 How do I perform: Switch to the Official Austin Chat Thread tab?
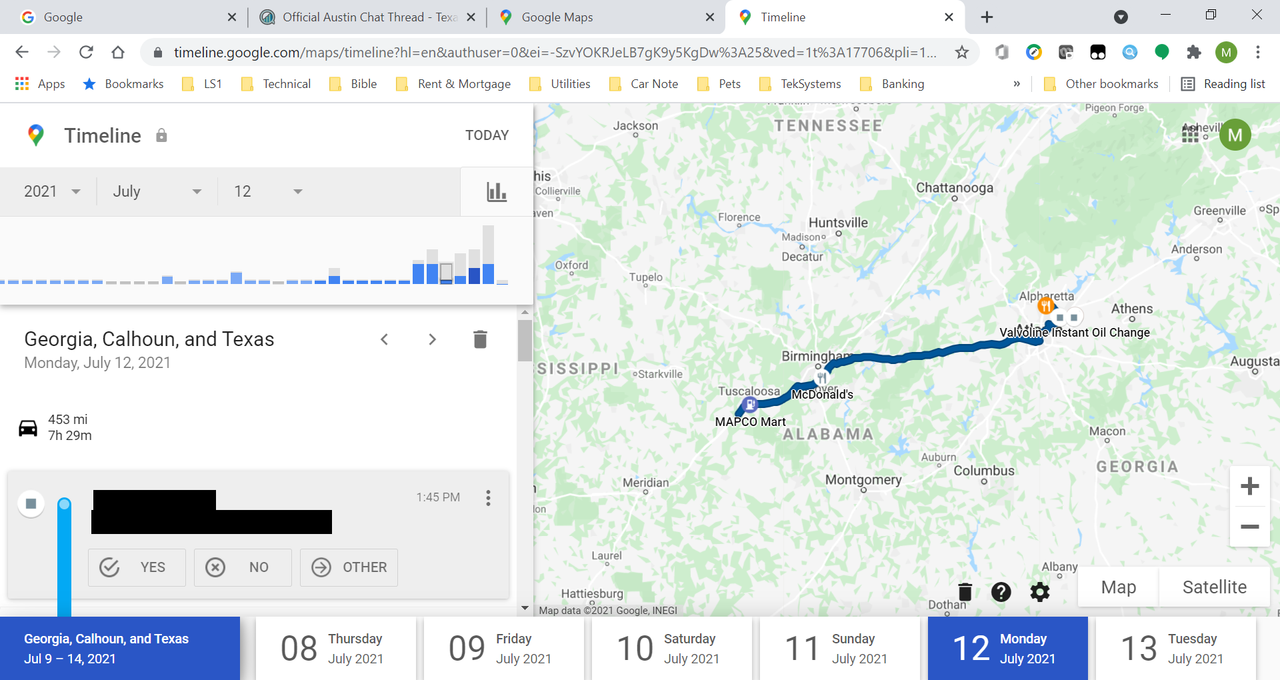[367, 17]
